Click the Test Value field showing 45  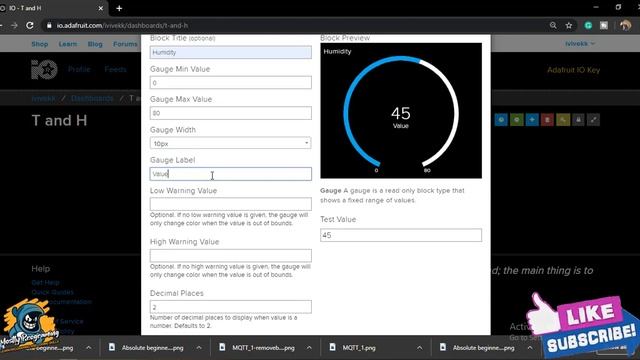(x=401, y=235)
